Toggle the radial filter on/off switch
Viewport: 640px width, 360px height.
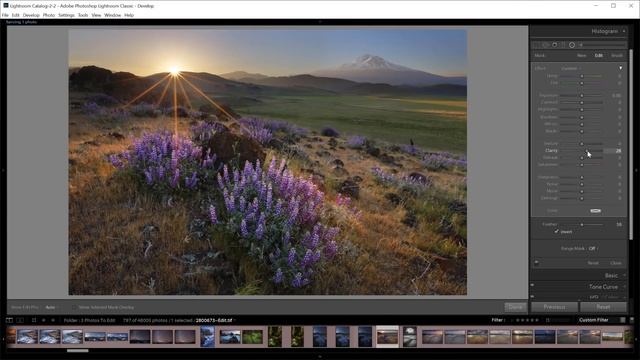pos(536,263)
